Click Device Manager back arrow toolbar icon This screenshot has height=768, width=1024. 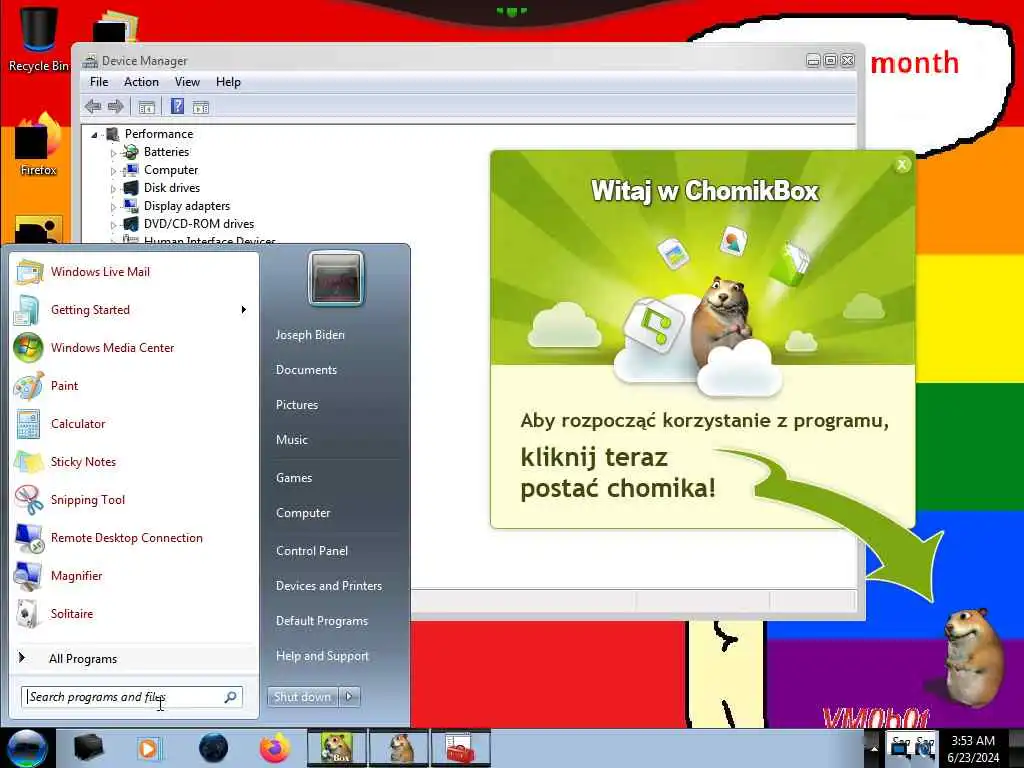93,106
